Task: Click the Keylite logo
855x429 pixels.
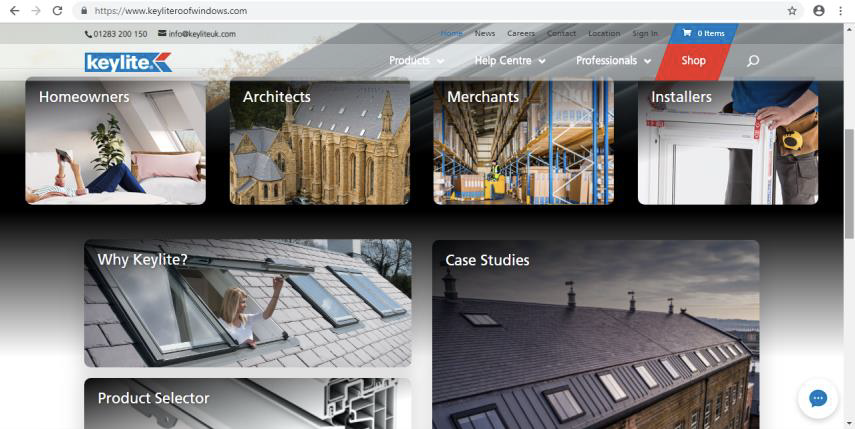Action: 128,62
